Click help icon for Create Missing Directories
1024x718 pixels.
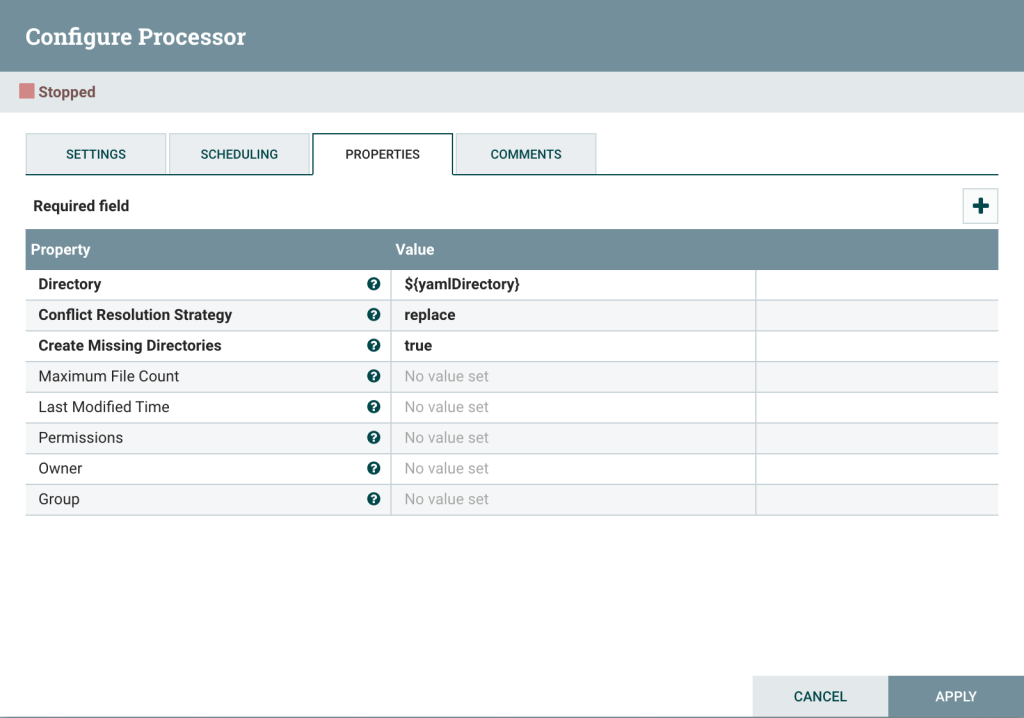pos(374,346)
